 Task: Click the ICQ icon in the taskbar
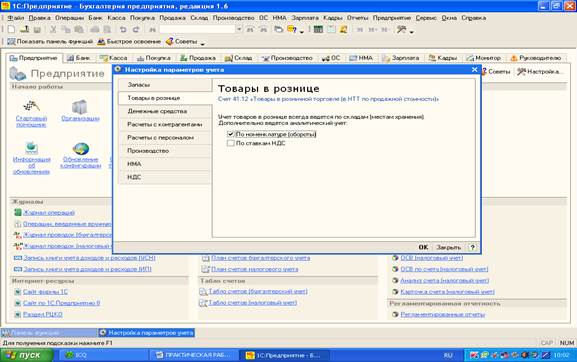pos(70,355)
